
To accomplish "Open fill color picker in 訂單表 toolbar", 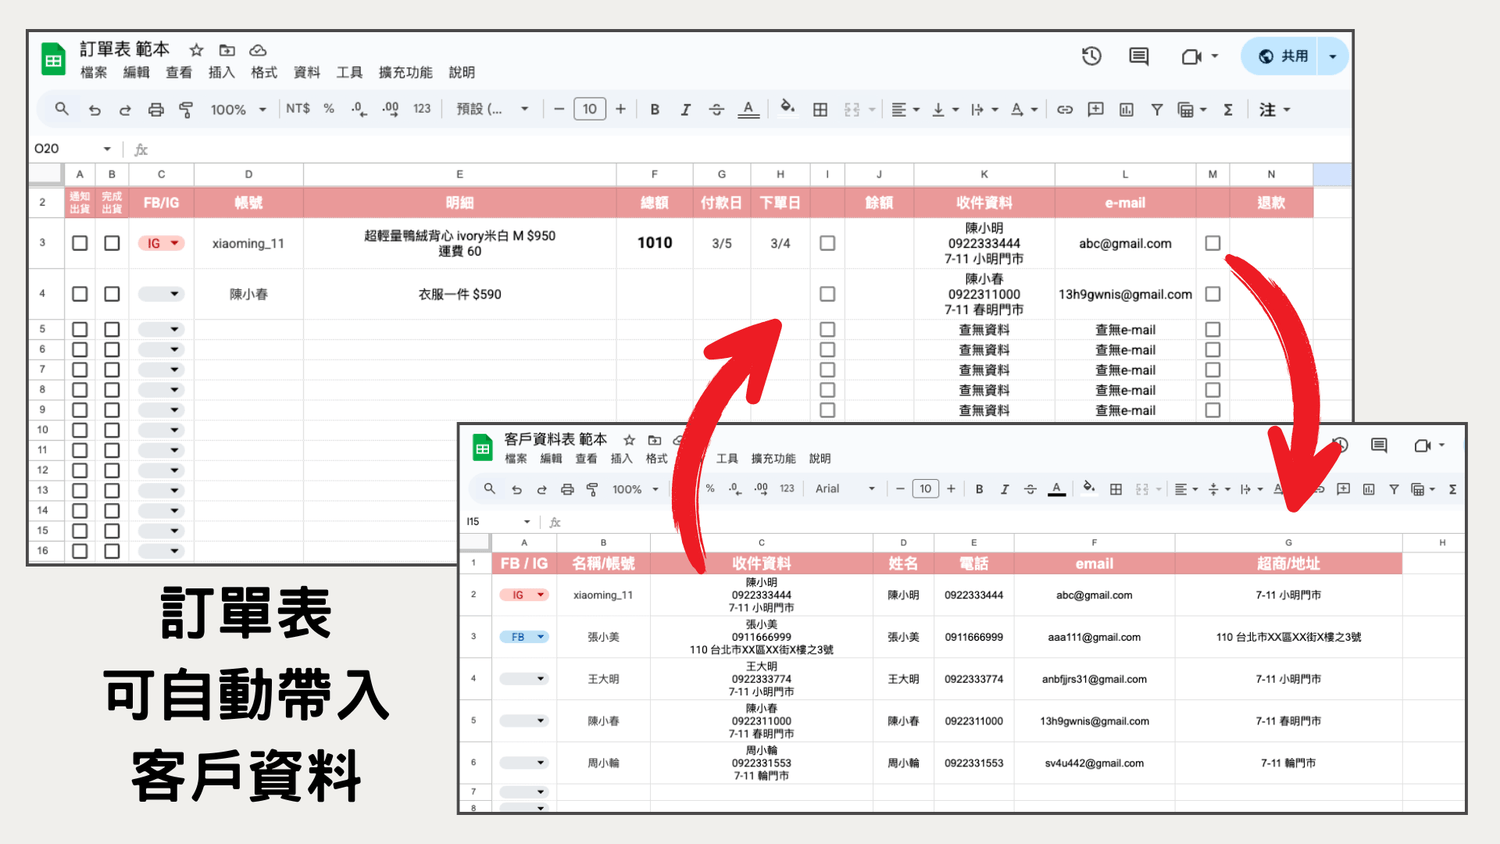I will click(788, 108).
